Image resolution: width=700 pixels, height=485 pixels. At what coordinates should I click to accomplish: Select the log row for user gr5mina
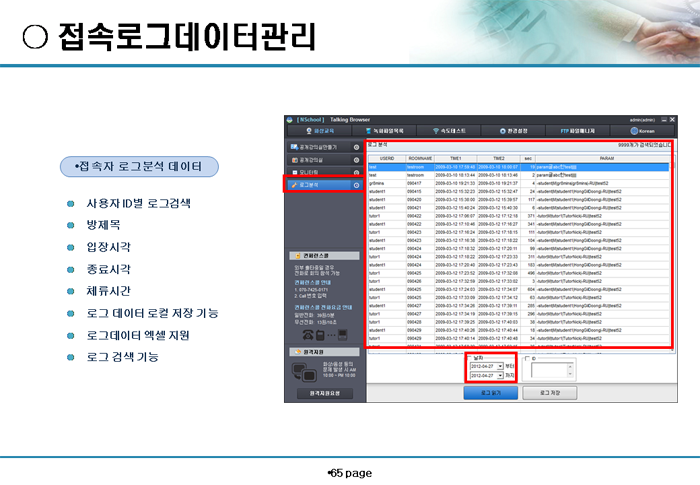coord(519,184)
